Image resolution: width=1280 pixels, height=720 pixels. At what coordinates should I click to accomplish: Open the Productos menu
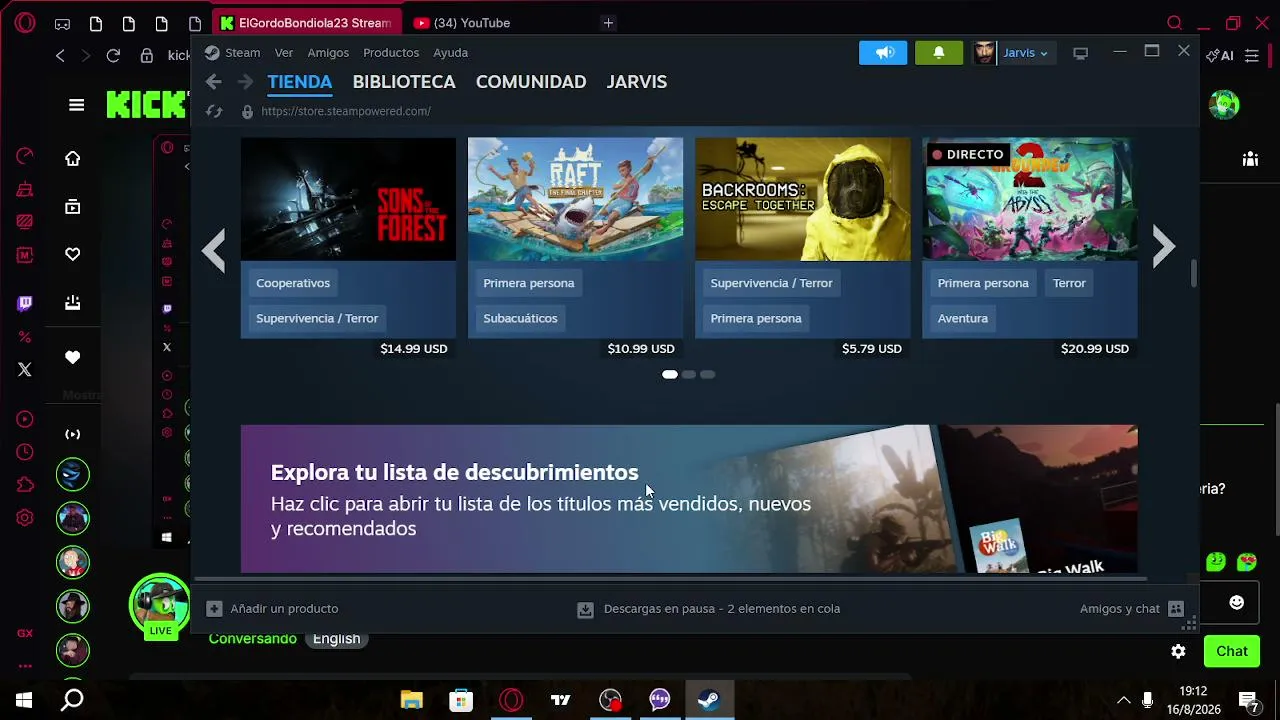pyautogui.click(x=391, y=53)
